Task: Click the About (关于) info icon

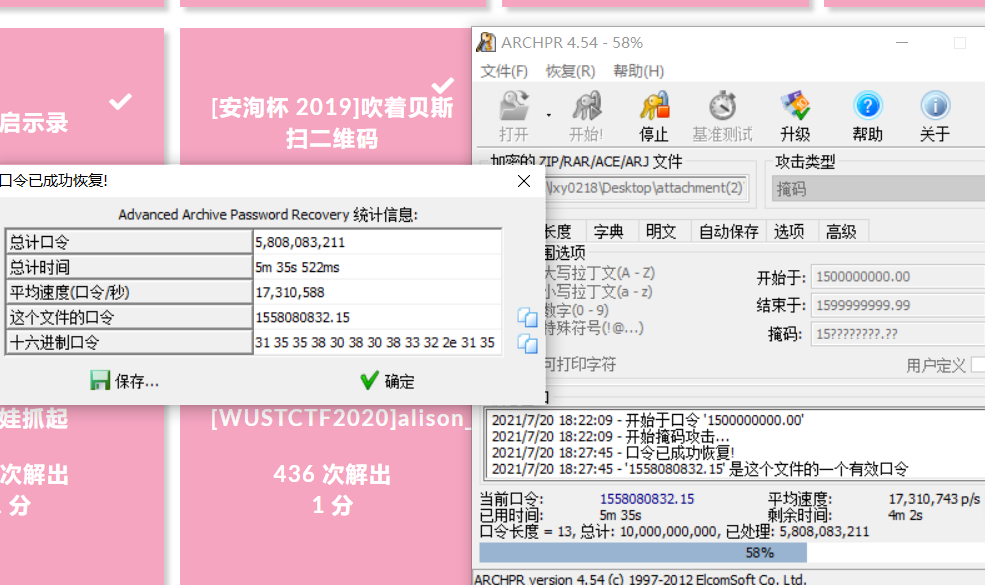Action: tap(934, 115)
